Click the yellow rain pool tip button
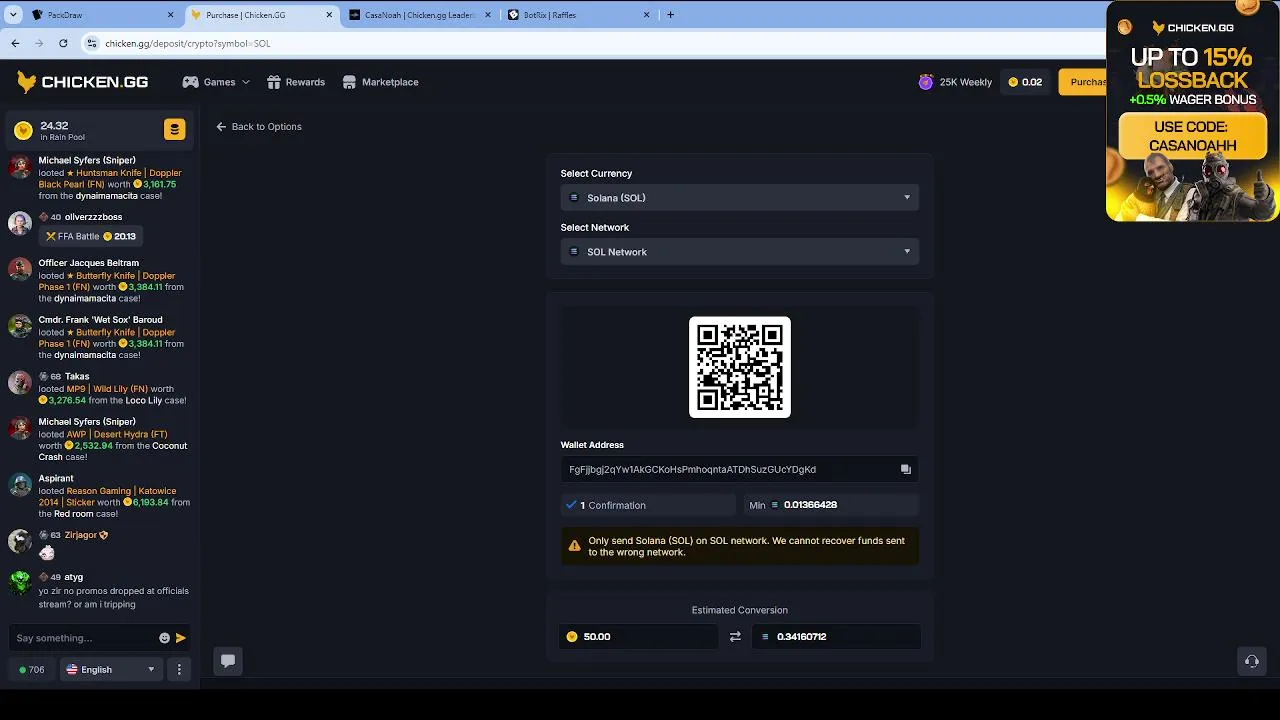1280x720 pixels. tap(174, 129)
